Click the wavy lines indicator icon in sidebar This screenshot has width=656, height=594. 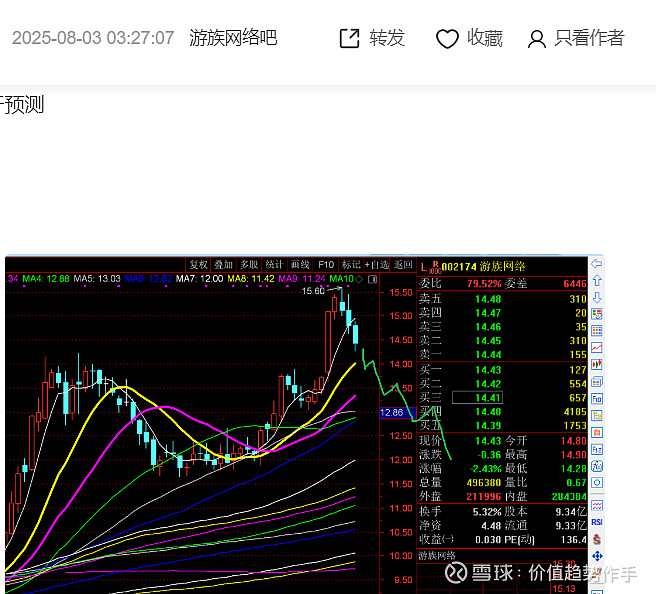[597, 505]
